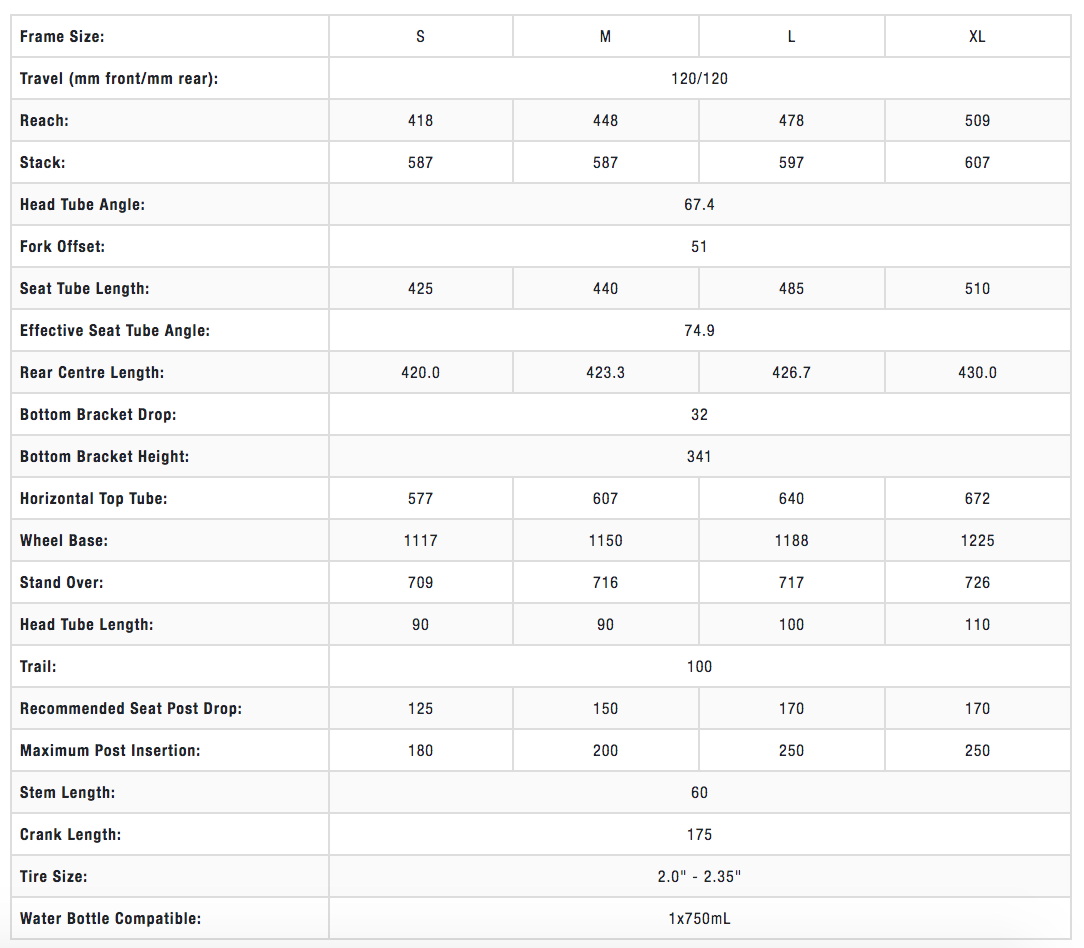Select the Reach value 478 for size L
1084x948 pixels.
click(x=791, y=121)
